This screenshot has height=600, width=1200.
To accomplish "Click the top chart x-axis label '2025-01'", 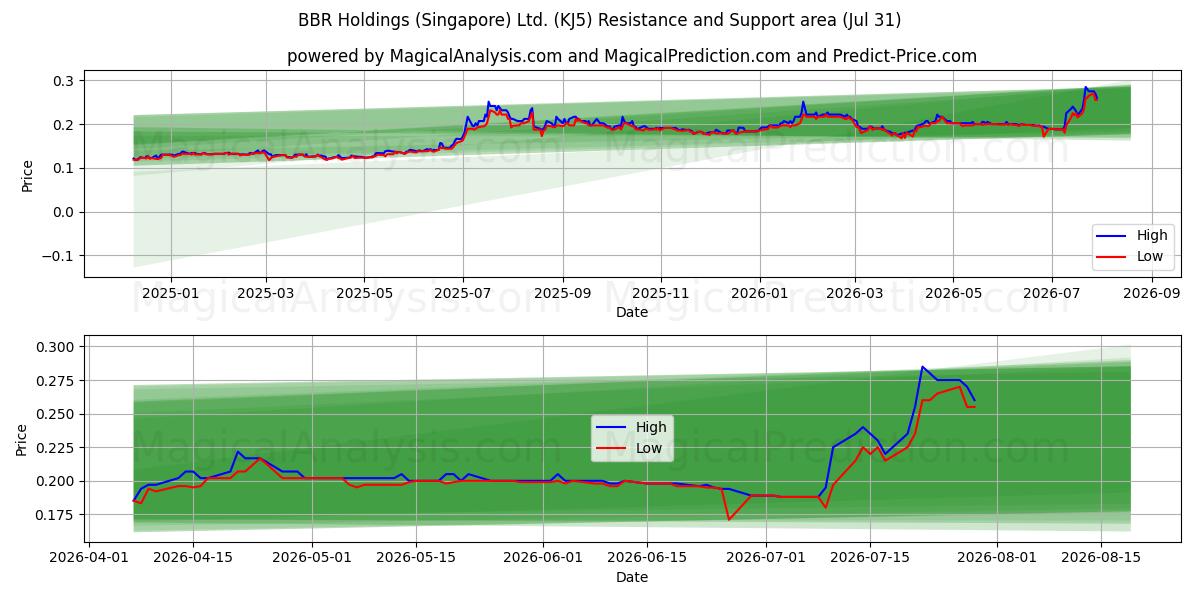I will [171, 293].
